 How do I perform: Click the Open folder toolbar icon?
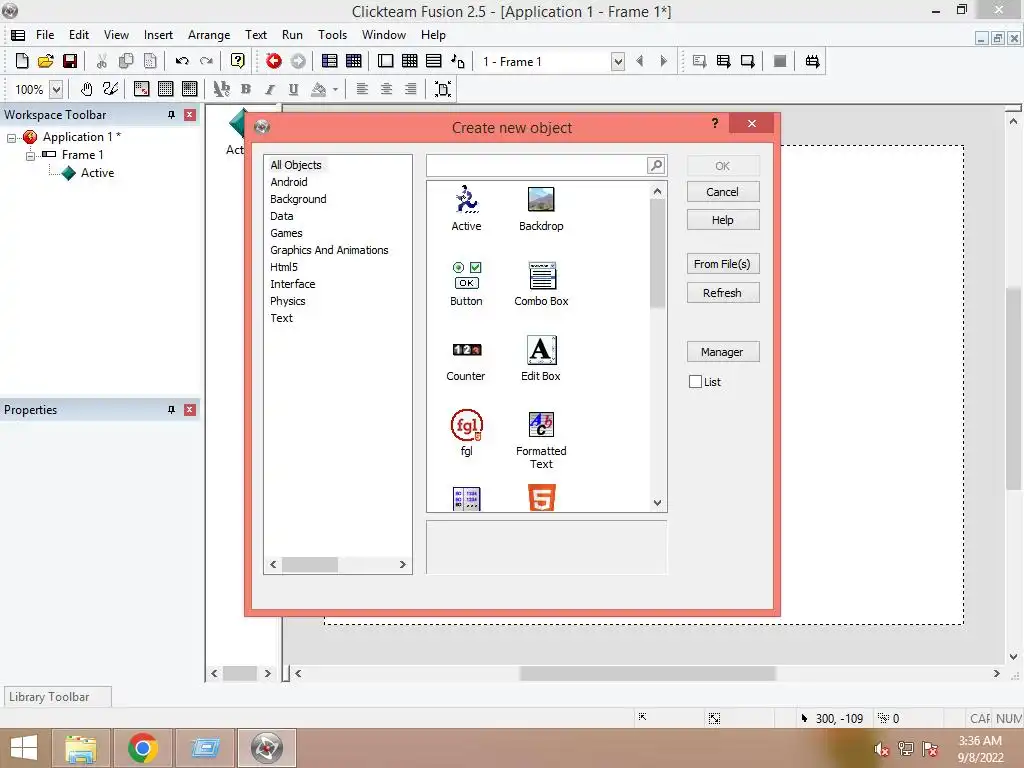point(46,61)
